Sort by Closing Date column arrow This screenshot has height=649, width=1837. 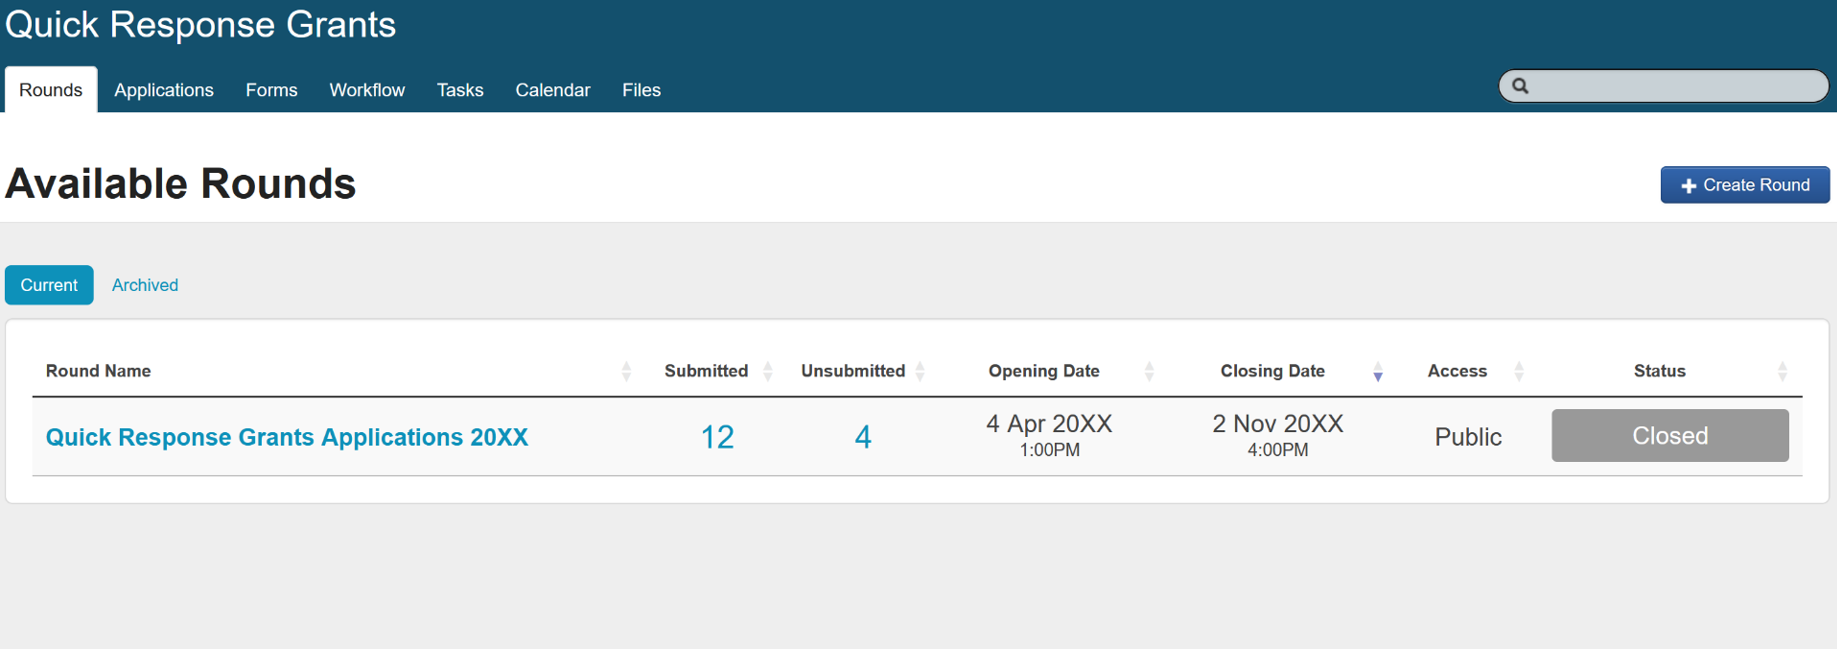click(1377, 373)
